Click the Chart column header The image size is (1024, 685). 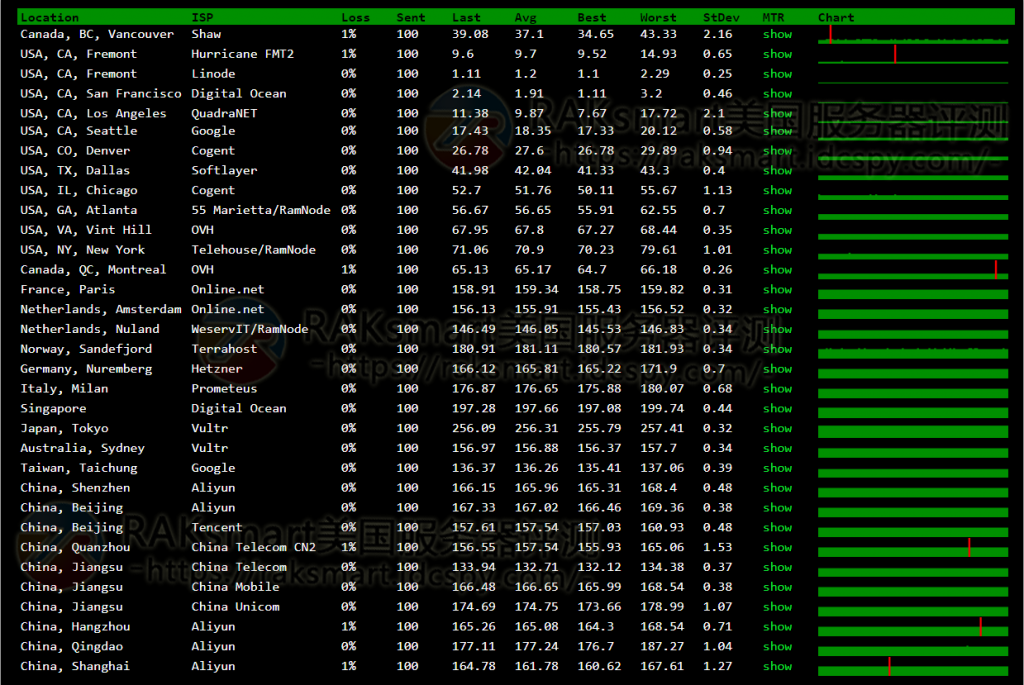coord(836,18)
